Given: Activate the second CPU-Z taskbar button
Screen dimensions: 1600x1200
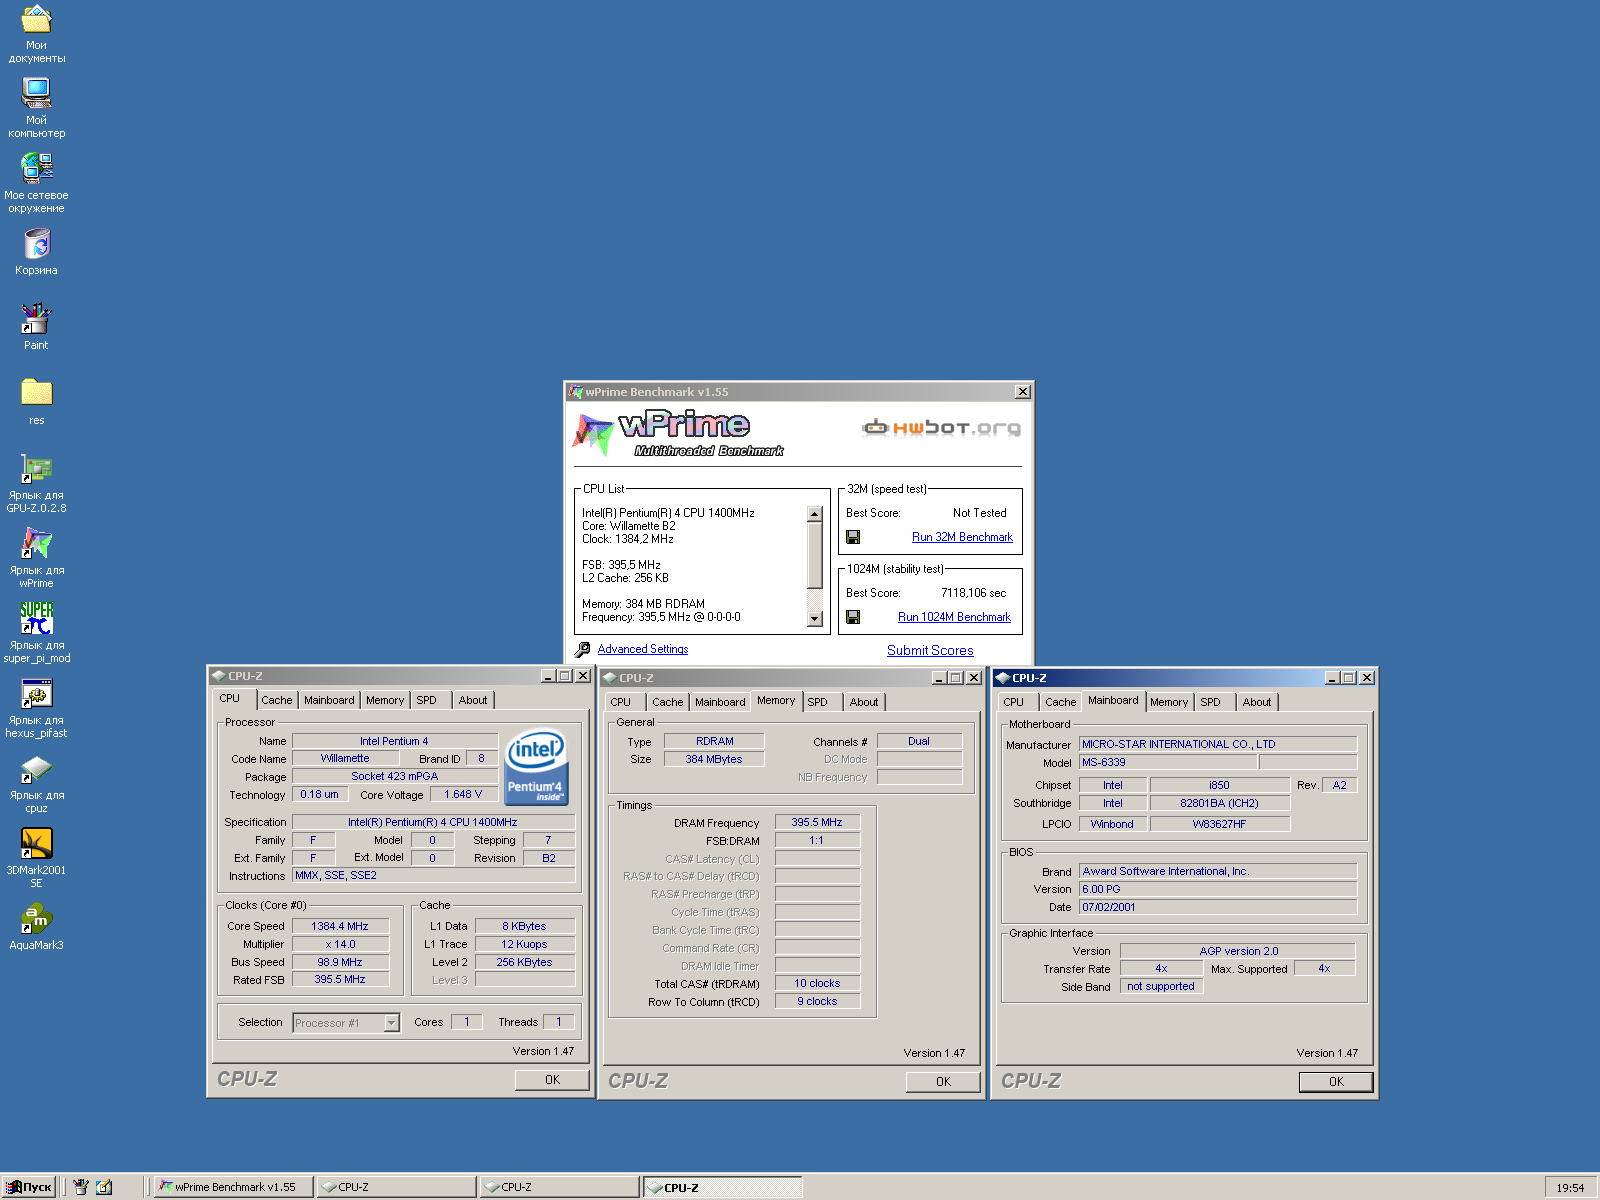Looking at the screenshot, I should [x=559, y=1187].
